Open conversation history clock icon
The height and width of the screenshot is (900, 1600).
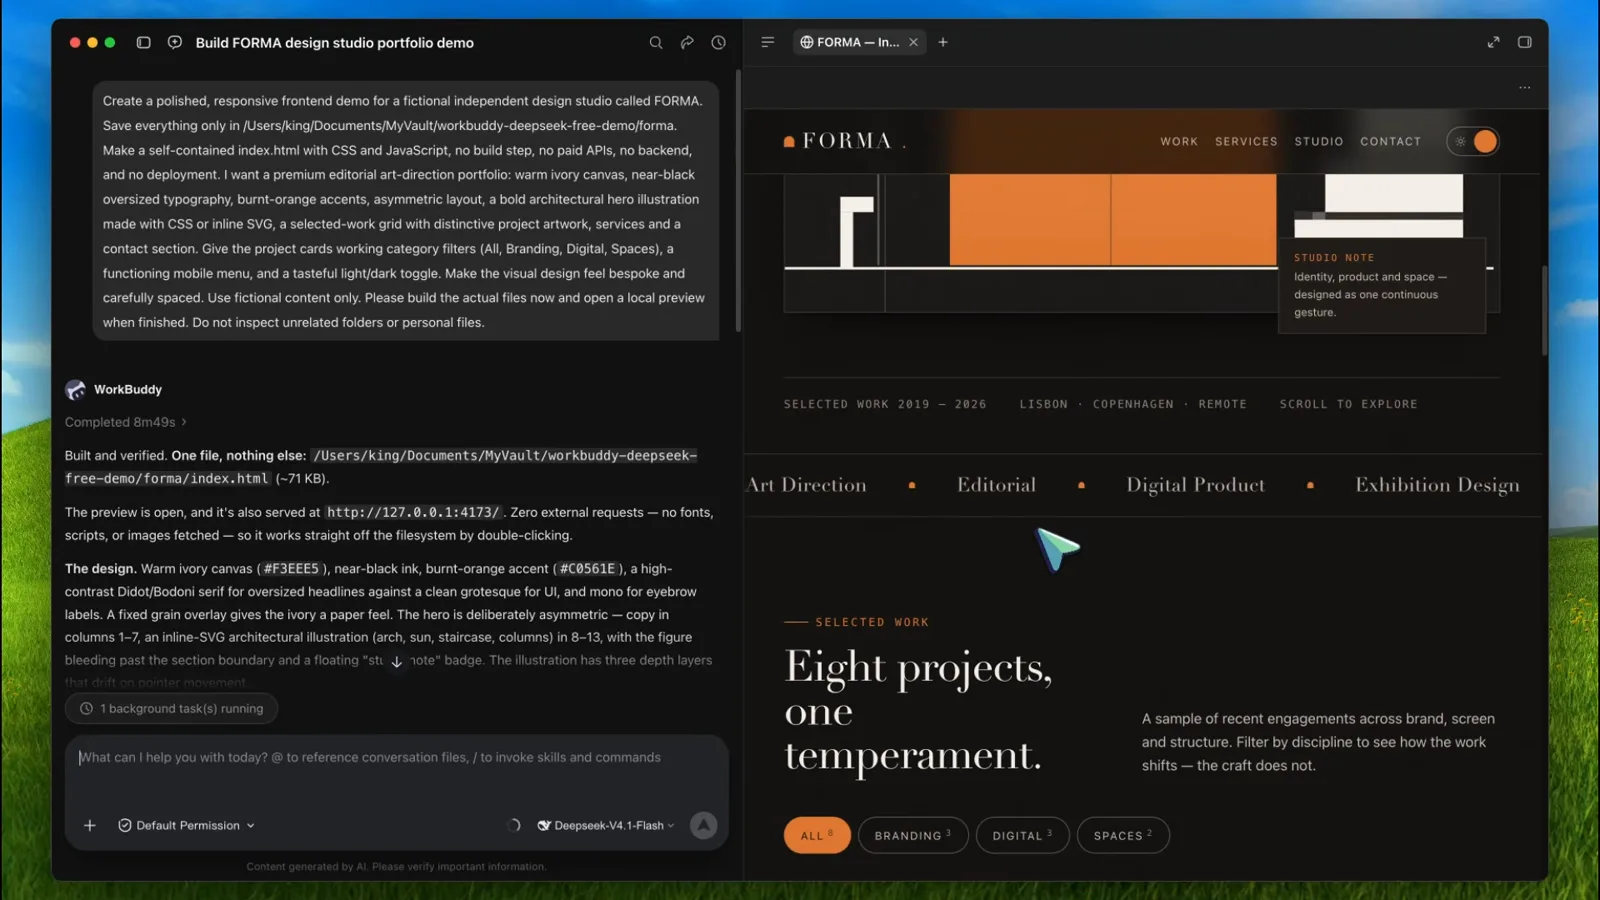[718, 43]
